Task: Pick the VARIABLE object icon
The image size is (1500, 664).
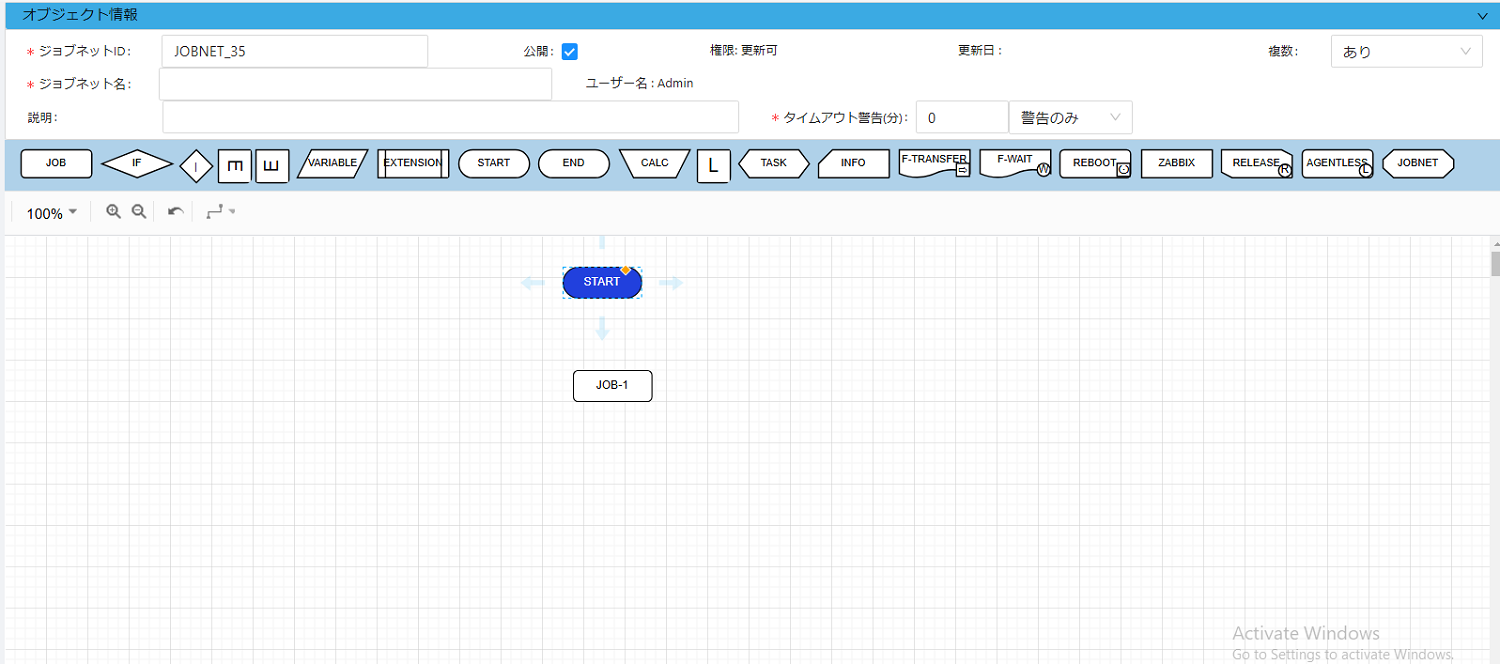Action: tap(332, 163)
